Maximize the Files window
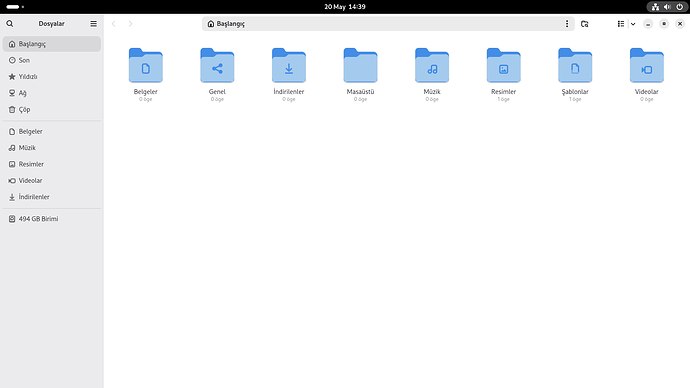The width and height of the screenshot is (690, 388). tap(664, 24)
